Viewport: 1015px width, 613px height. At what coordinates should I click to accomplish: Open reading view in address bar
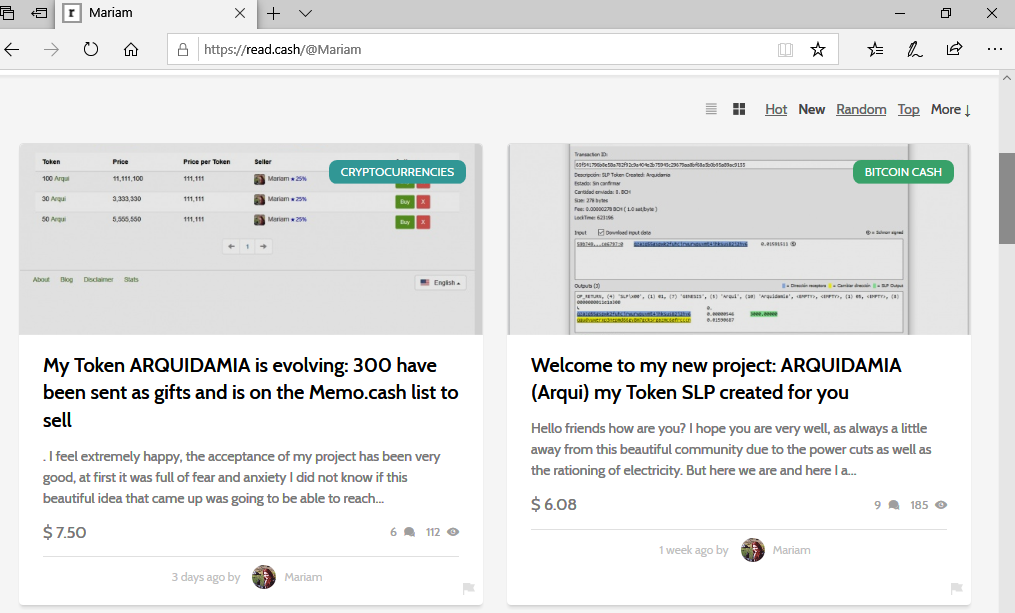[785, 50]
